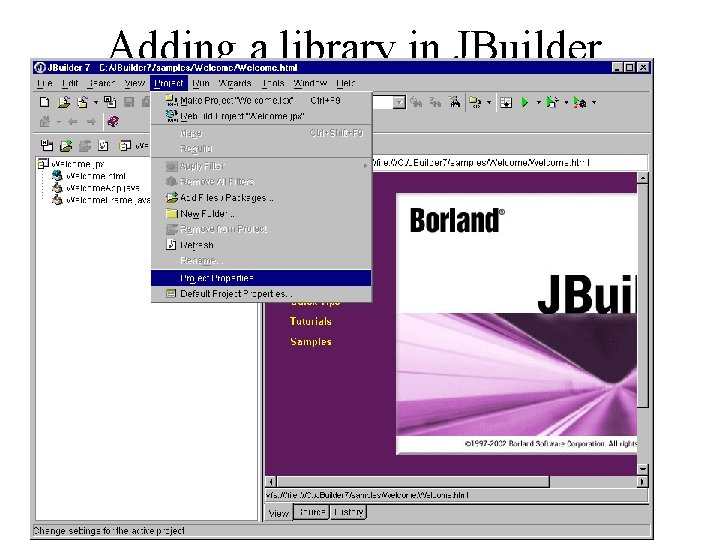The image size is (720, 540).
Task: Follow the Tutorials link
Action: coord(310,321)
